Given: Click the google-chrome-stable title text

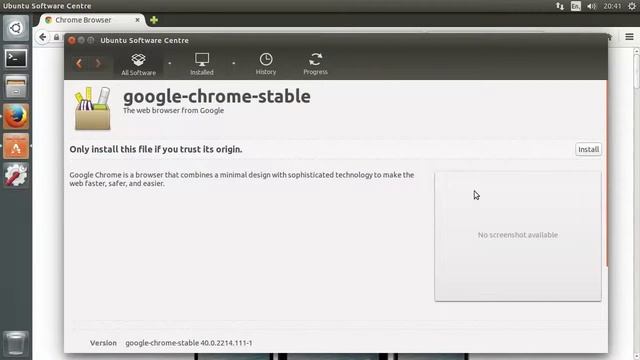Looking at the screenshot, I should coord(217,97).
